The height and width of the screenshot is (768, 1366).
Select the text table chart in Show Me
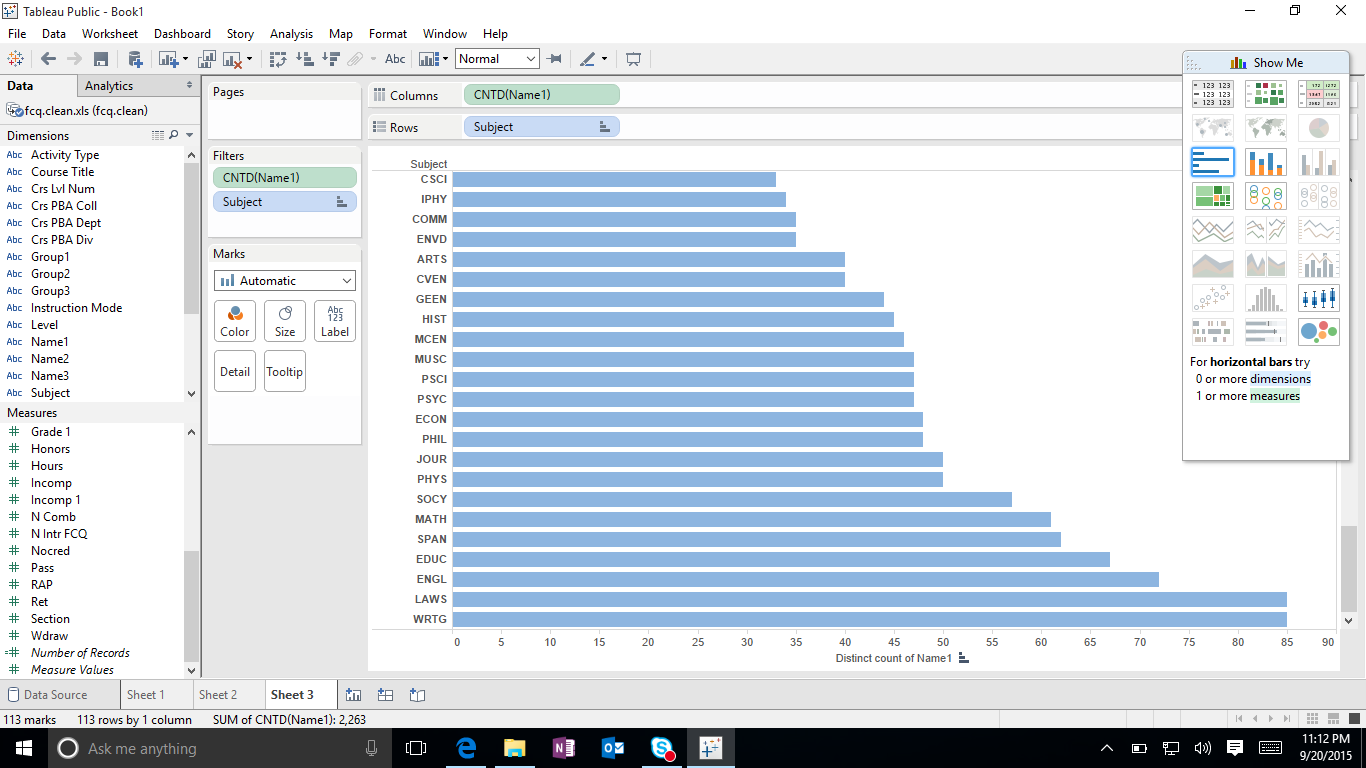click(x=1212, y=94)
